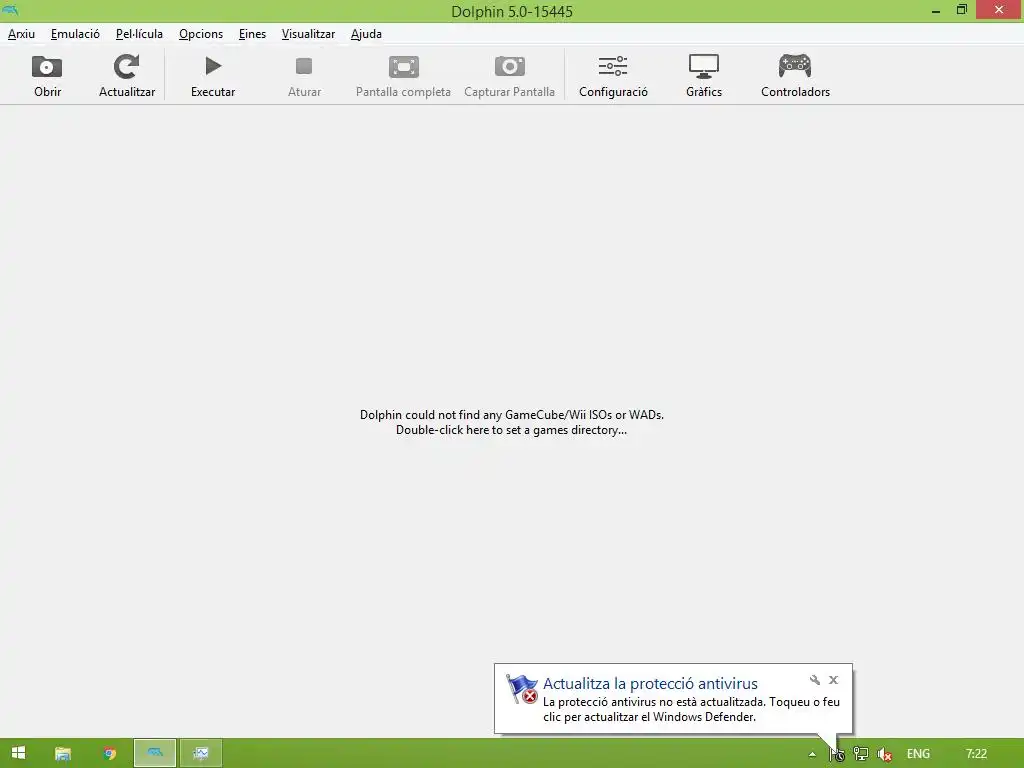The width and height of the screenshot is (1024, 768).
Task: Open notification options wrench icon
Action: pos(814,680)
